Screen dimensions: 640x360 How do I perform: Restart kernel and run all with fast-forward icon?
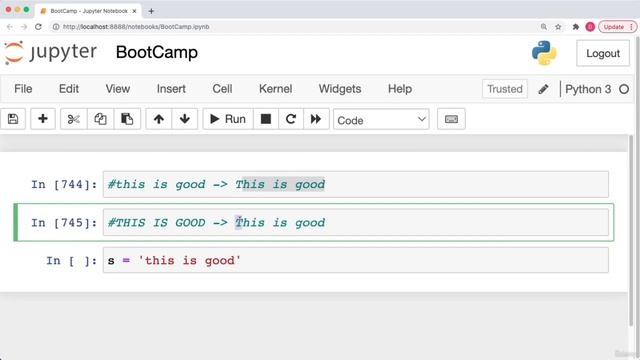click(316, 119)
